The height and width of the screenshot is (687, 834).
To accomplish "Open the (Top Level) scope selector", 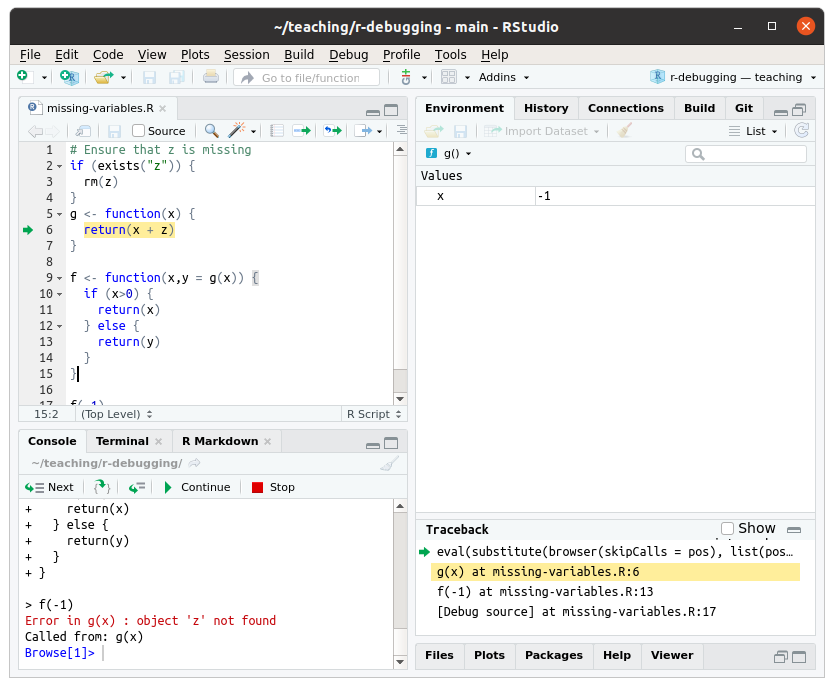I will point(117,414).
